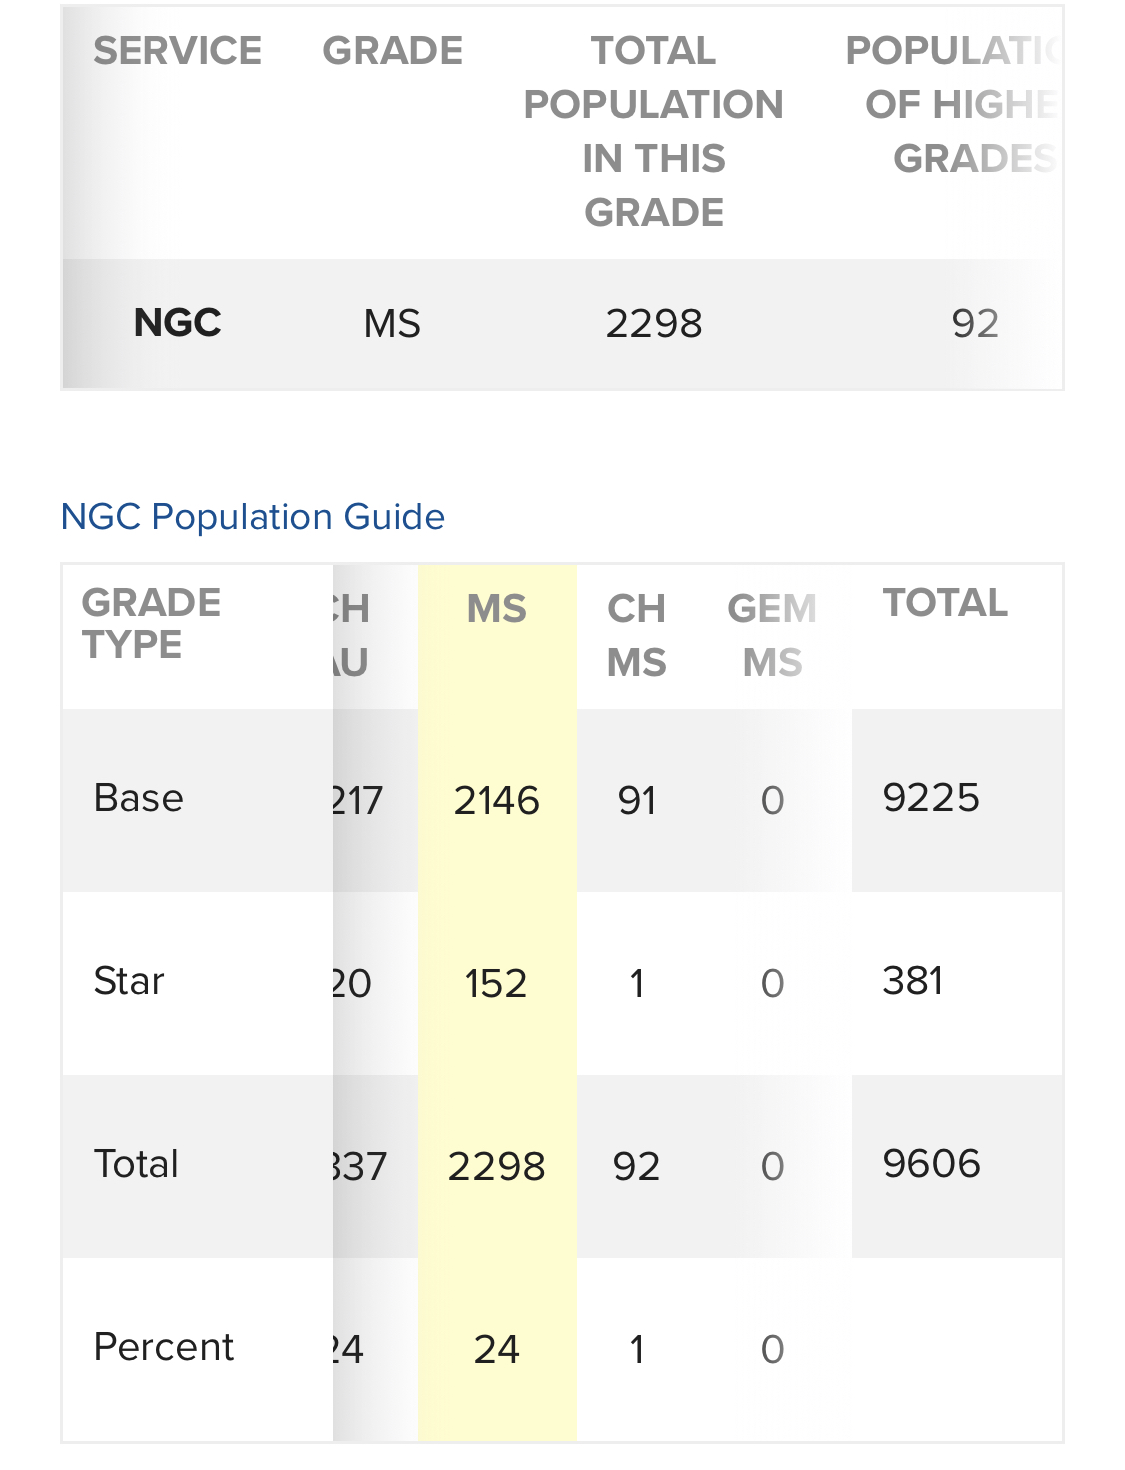Screen dimensions: 1125x1470
Task: Click the NGC service cell
Action: click(x=178, y=323)
